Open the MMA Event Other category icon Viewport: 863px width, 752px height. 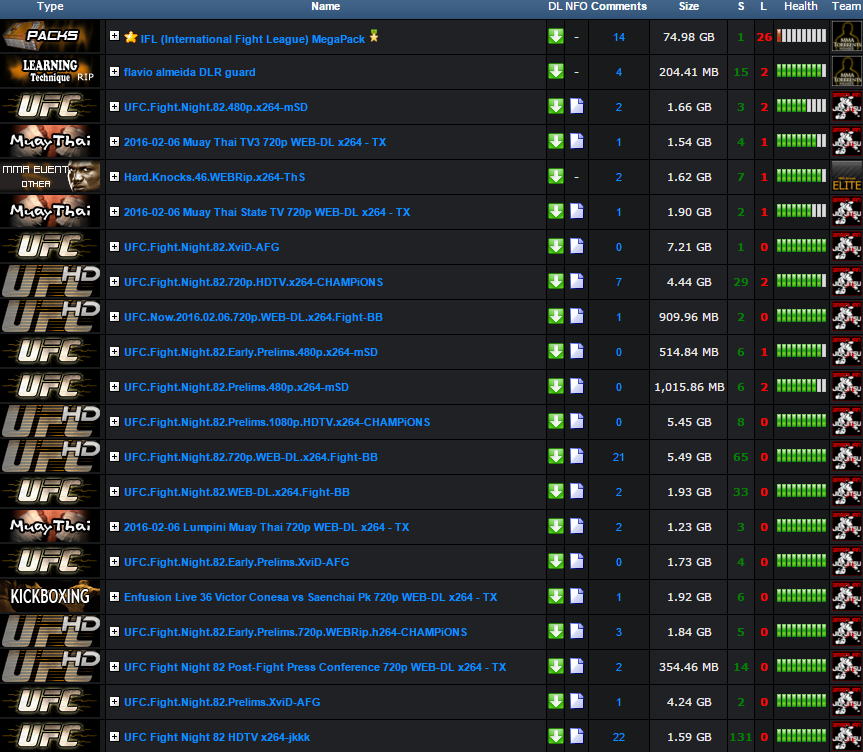click(x=51, y=177)
